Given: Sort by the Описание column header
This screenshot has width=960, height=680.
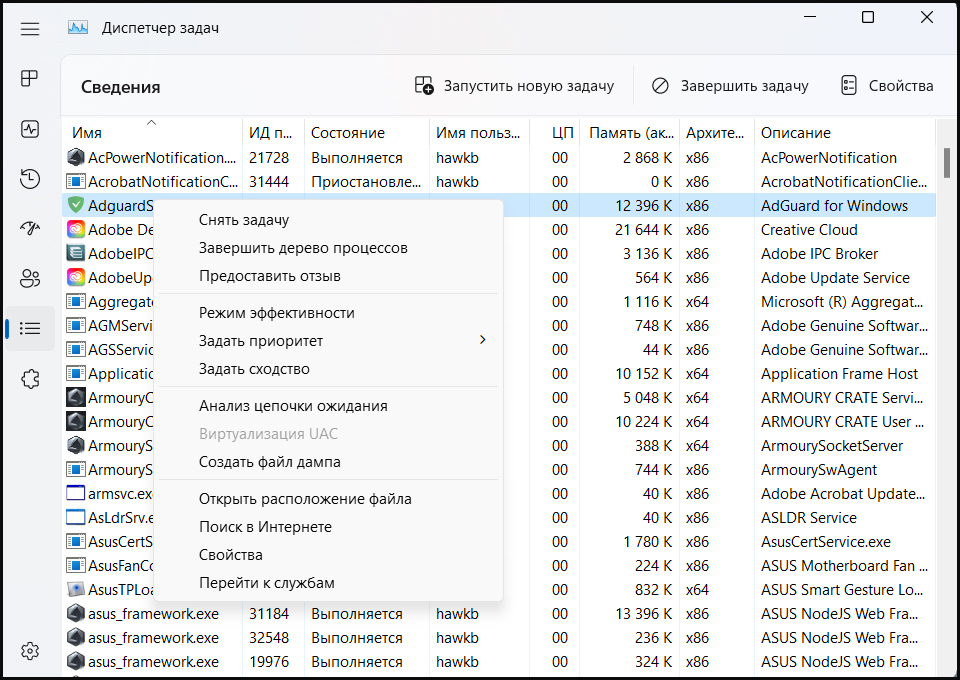Looking at the screenshot, I should tap(845, 132).
